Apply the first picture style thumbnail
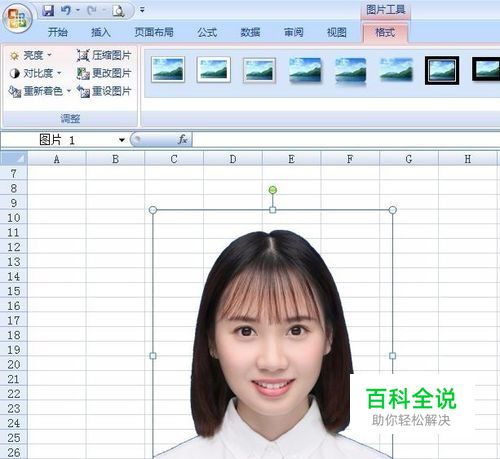The image size is (500, 459). [x=168, y=69]
